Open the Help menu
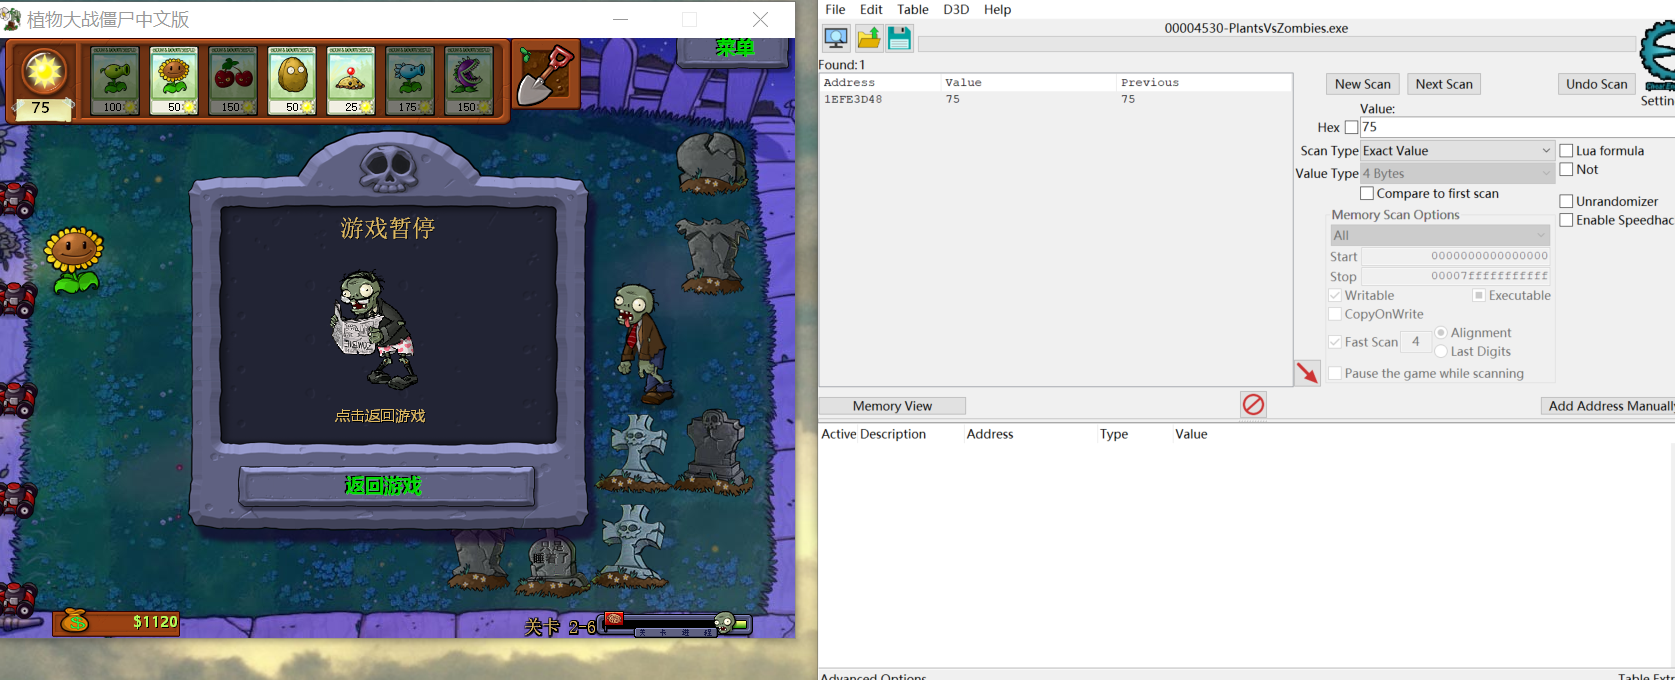Image resolution: width=1675 pixels, height=680 pixels. coord(997,9)
